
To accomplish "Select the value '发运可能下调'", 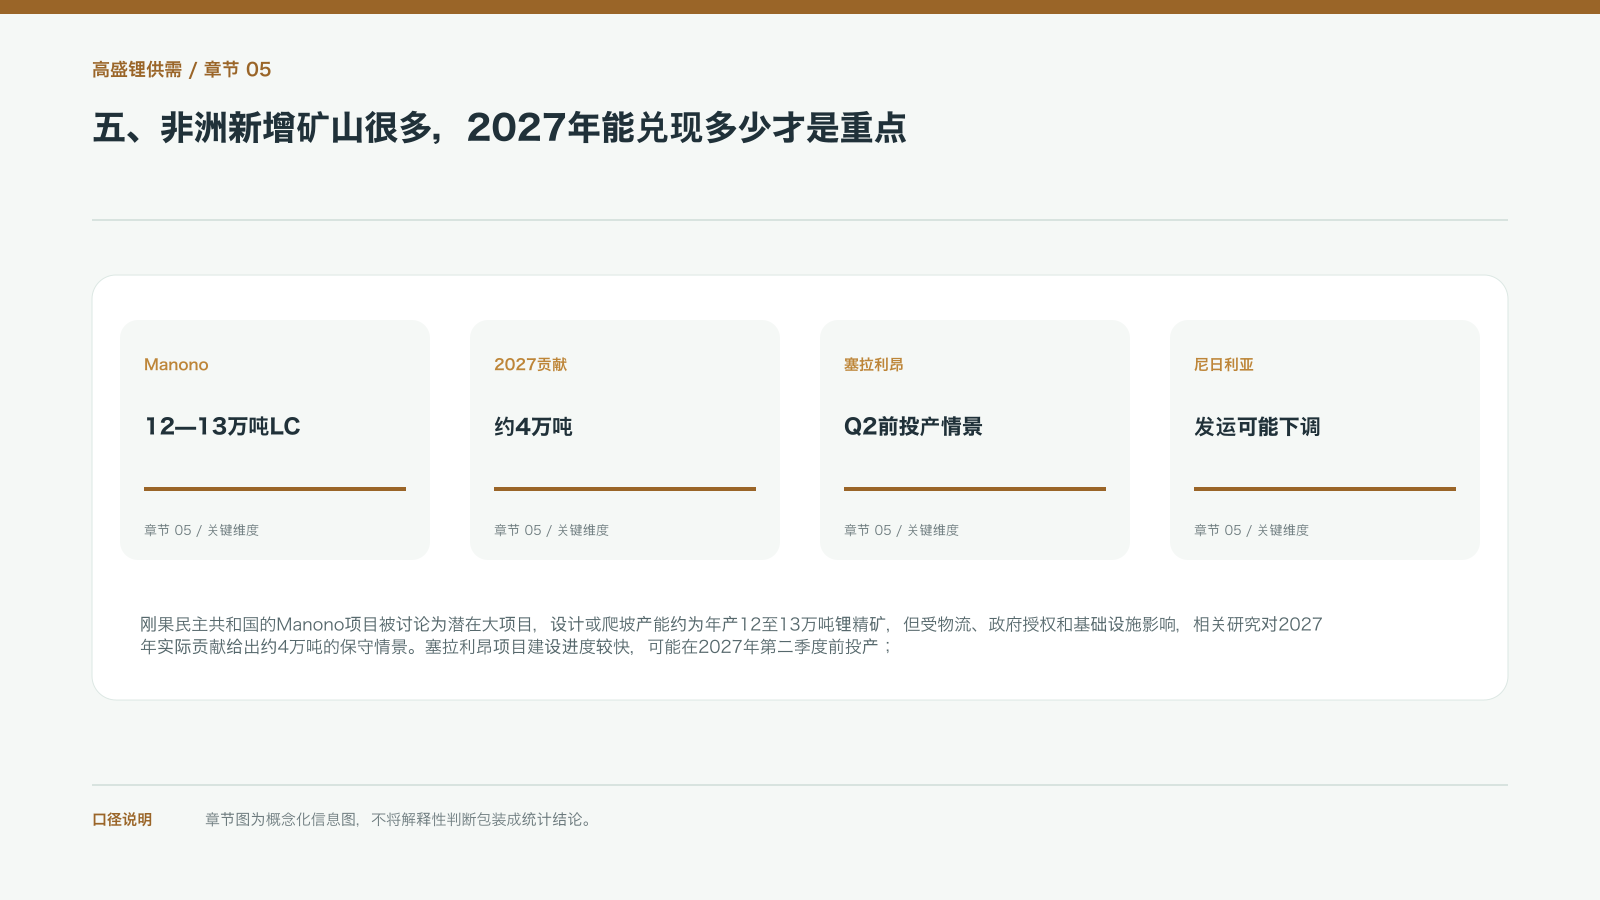I will coord(1257,426).
